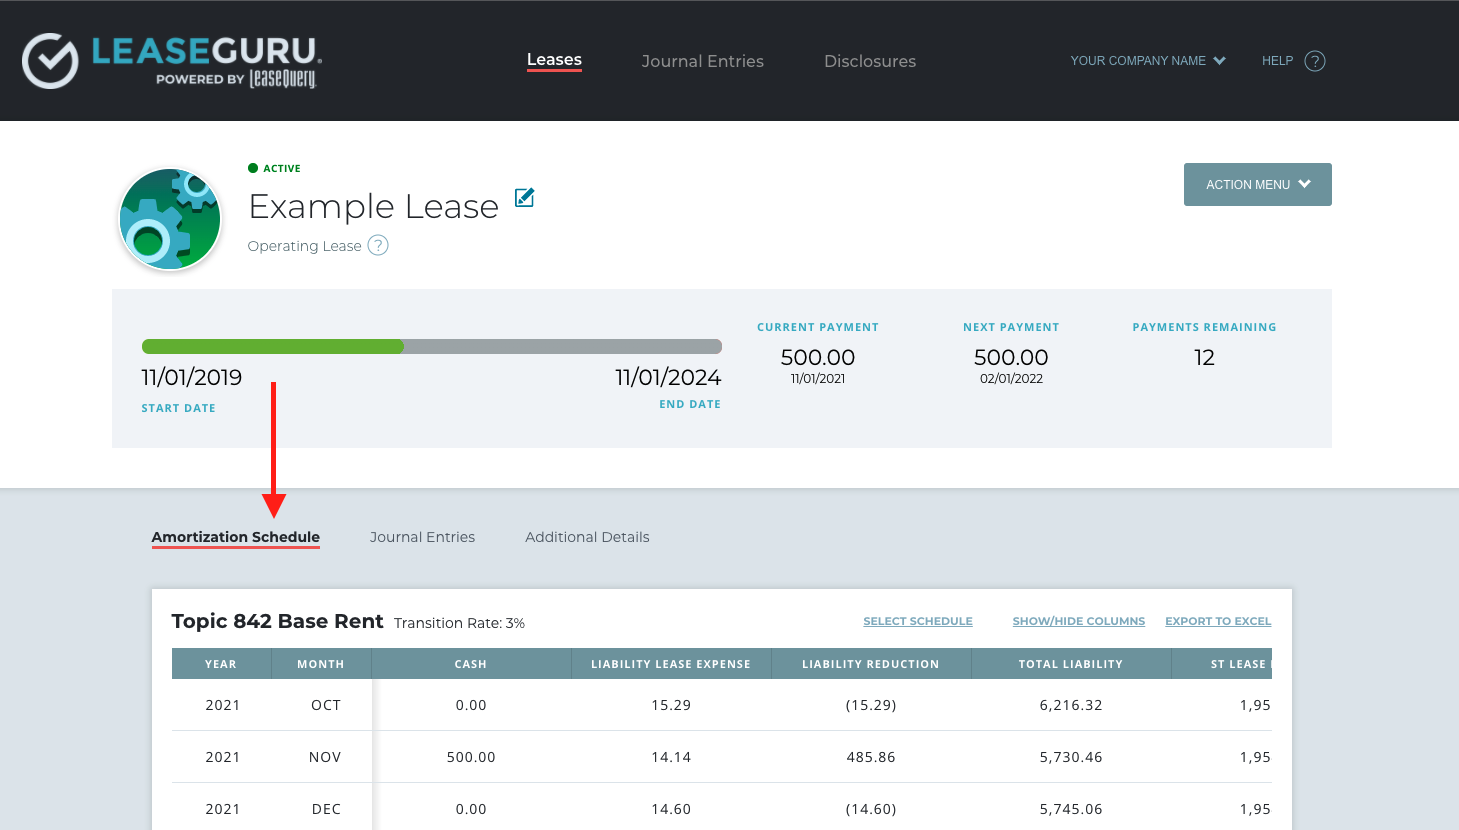Click the lease term progress bar
This screenshot has width=1459, height=830.
click(431, 345)
